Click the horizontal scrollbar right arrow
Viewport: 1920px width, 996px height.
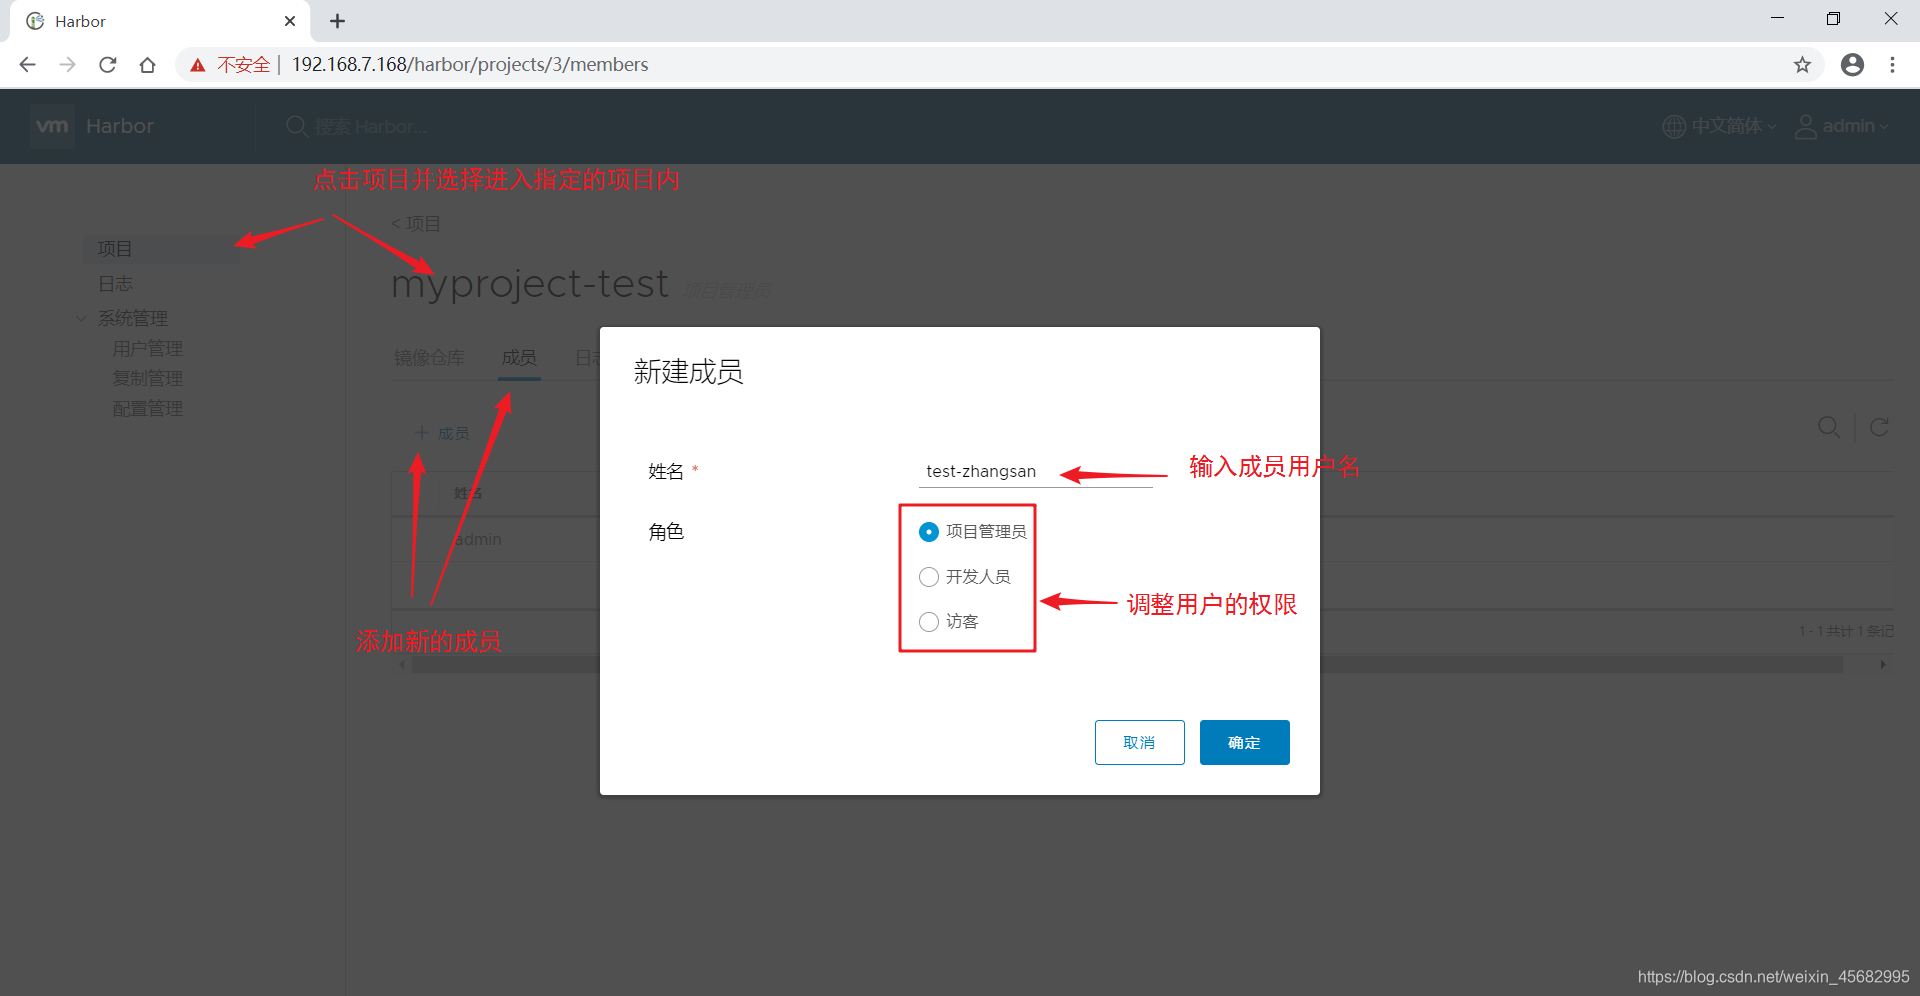(1883, 665)
